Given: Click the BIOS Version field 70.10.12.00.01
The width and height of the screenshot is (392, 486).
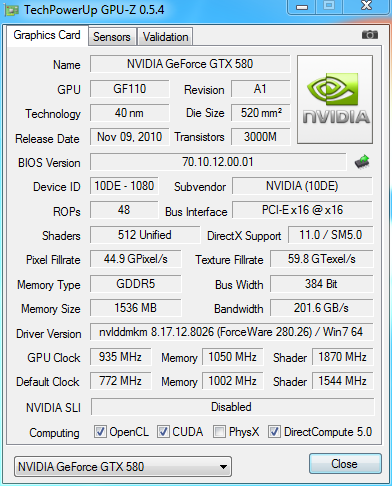Looking at the screenshot, I should pos(218,162).
